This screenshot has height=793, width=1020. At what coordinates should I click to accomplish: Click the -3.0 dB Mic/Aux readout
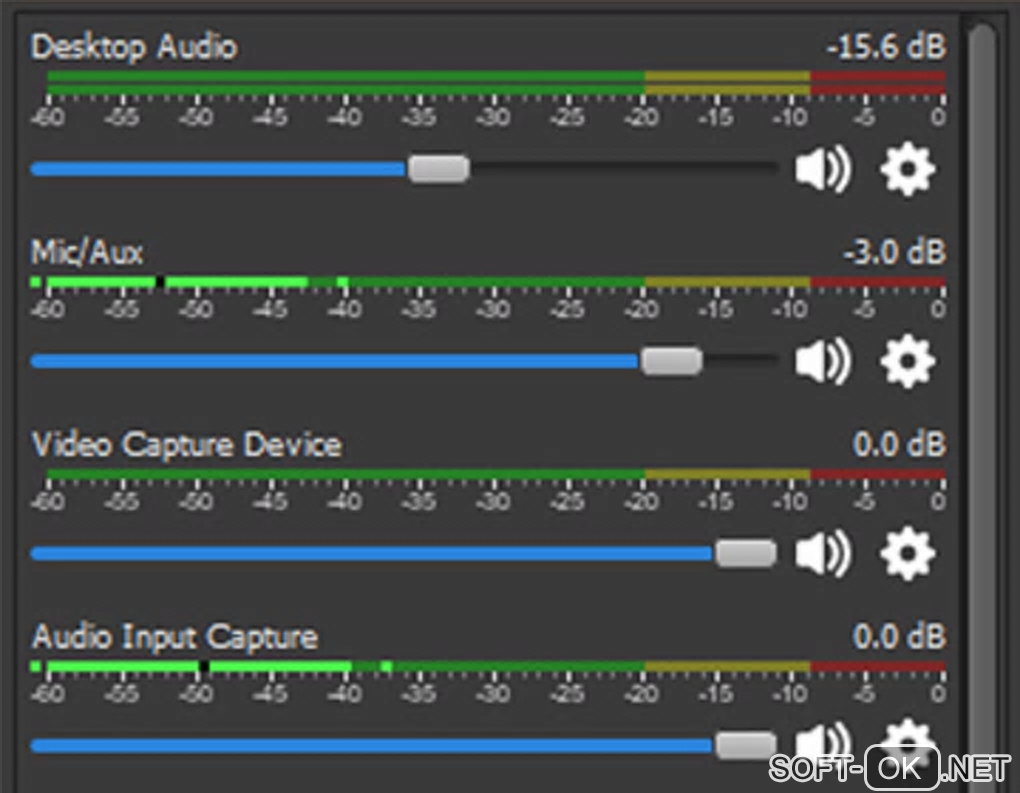893,251
